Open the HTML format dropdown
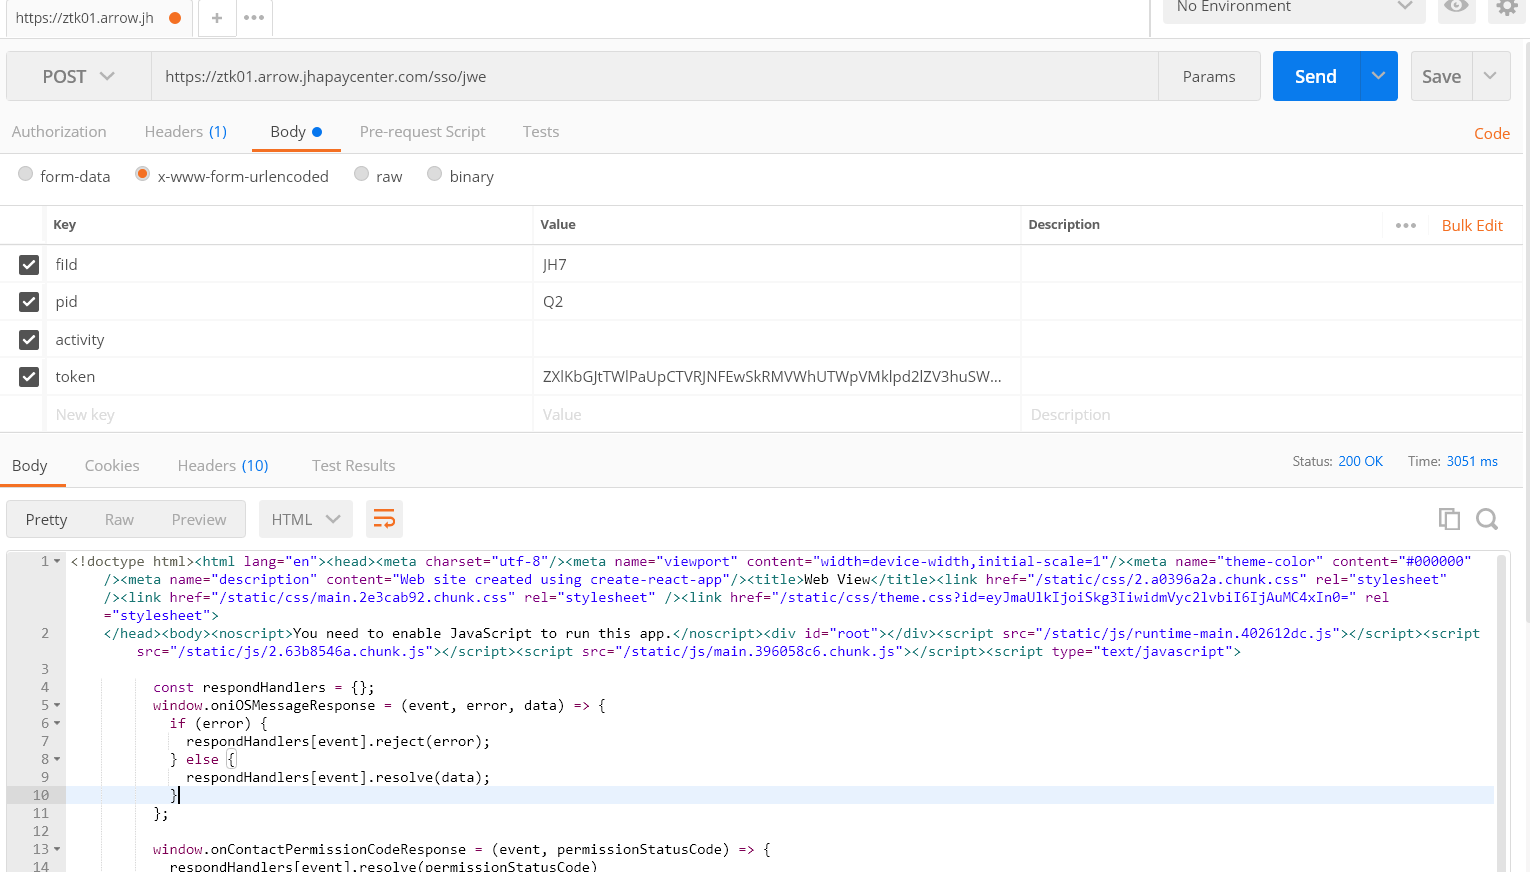This screenshot has width=1530, height=872. [x=305, y=519]
